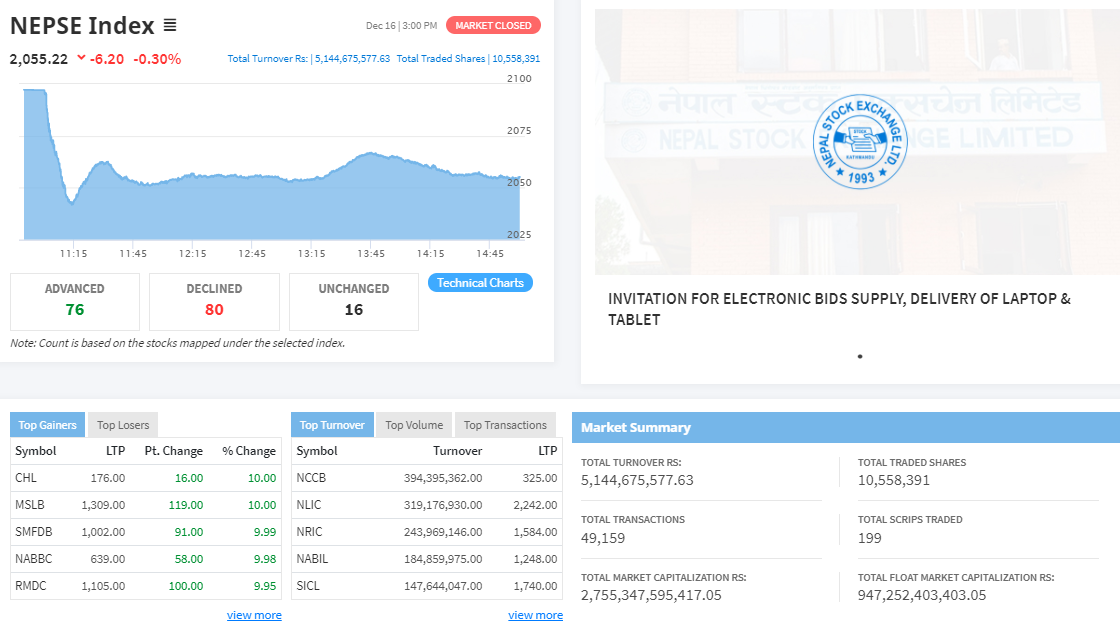The height and width of the screenshot is (627, 1120).
Task: Switch to the Top Gainers tab
Action: tap(47, 425)
